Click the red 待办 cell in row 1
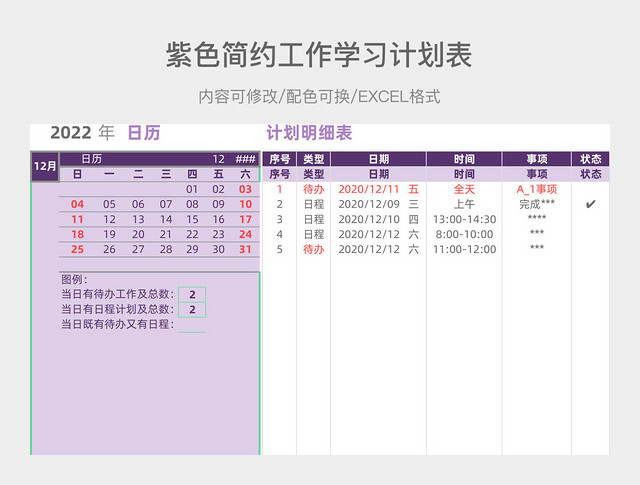Viewport: 640px width, 485px height. 313,189
